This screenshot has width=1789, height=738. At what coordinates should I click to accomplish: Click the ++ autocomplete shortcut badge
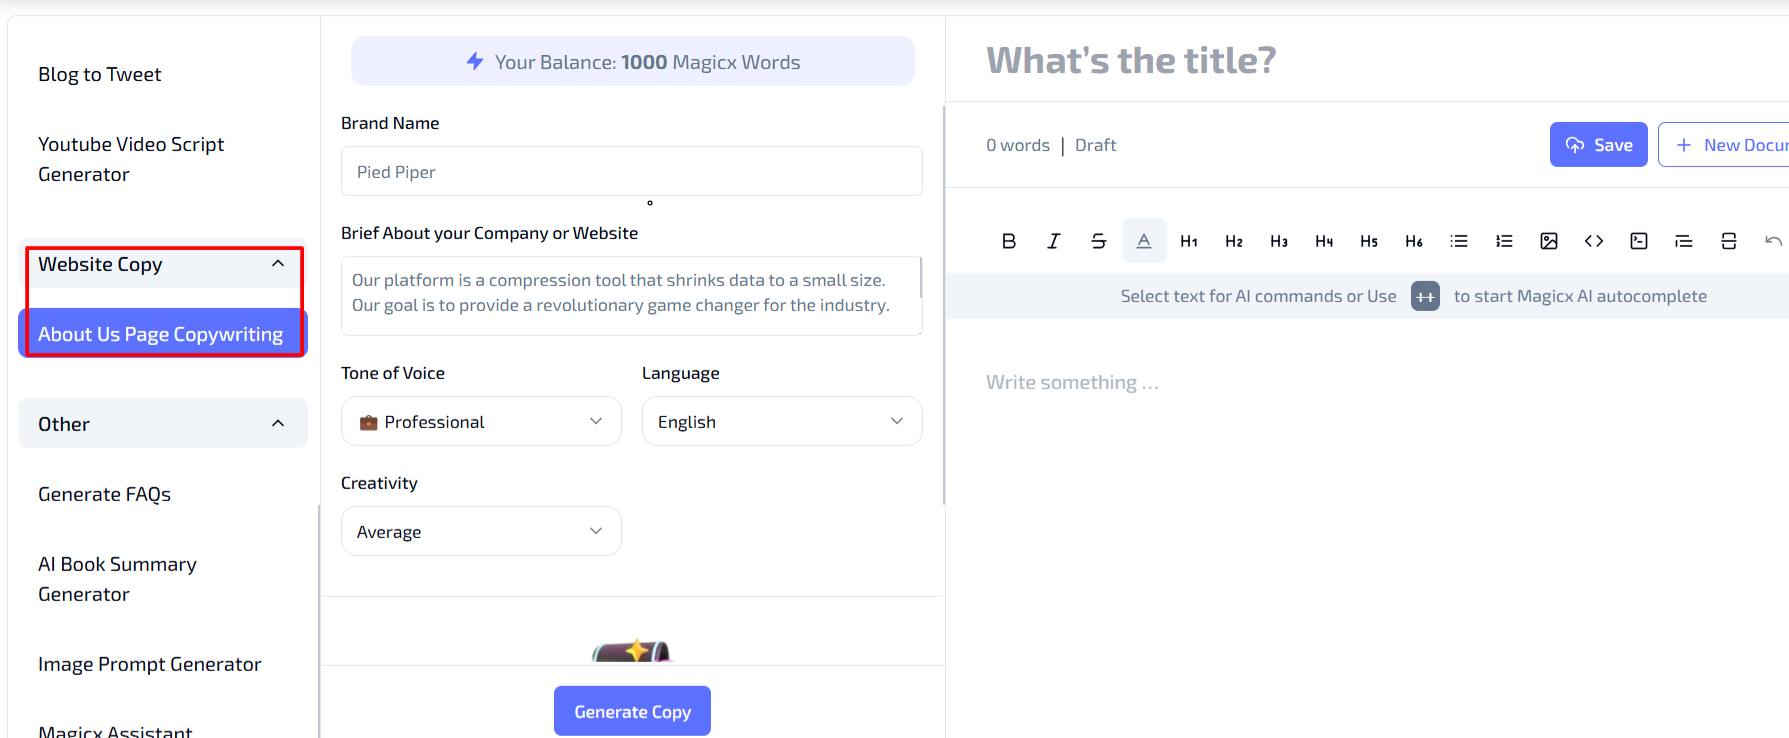(x=1425, y=296)
